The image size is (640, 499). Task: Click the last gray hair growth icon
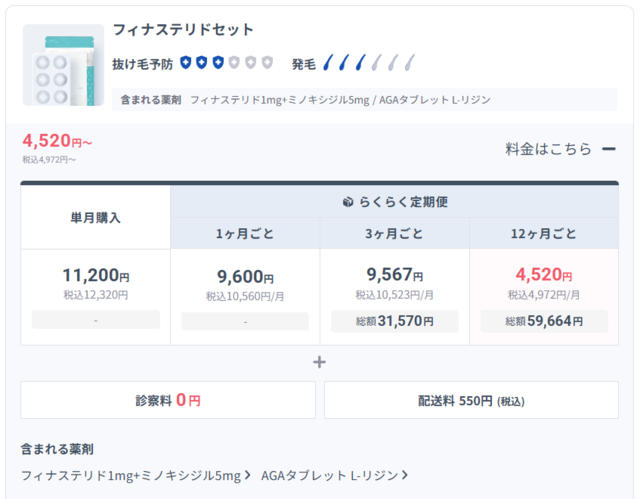409,63
